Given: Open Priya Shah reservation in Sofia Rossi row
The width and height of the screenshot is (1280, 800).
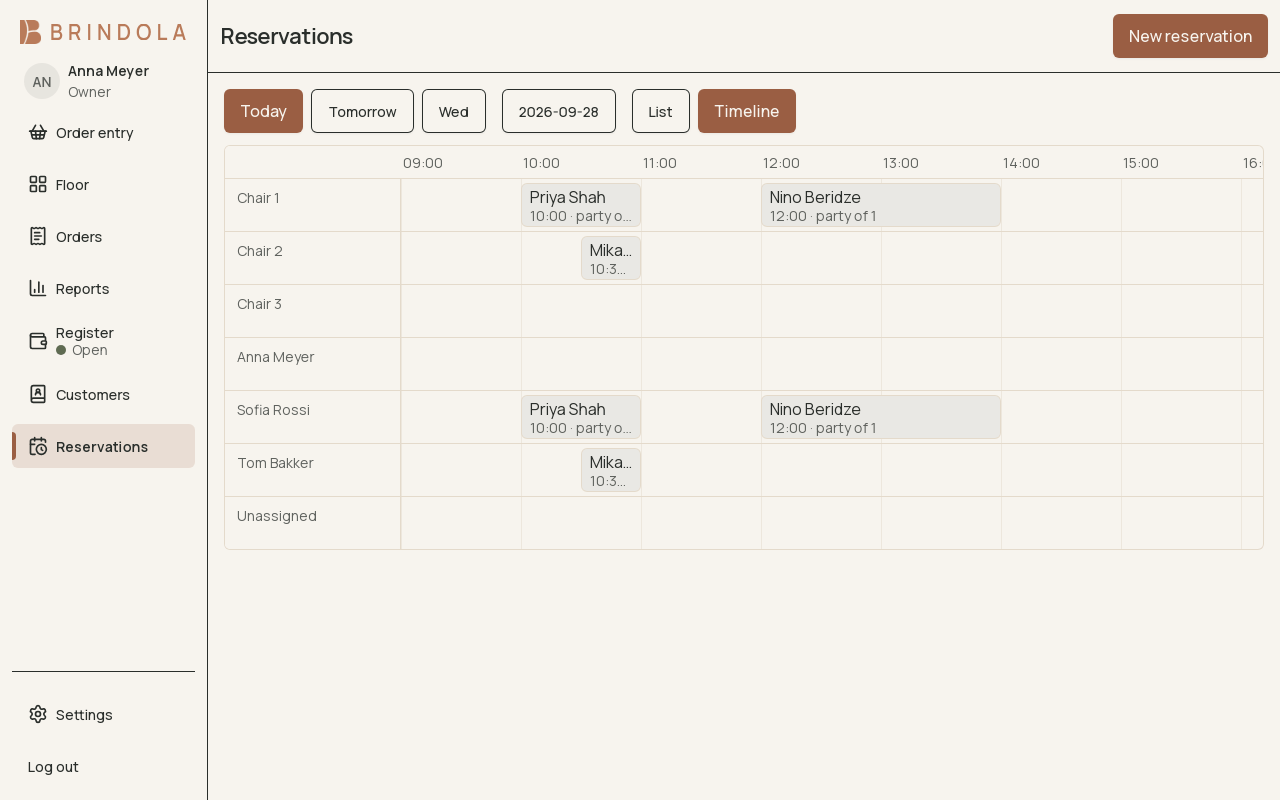Looking at the screenshot, I should pos(581,417).
